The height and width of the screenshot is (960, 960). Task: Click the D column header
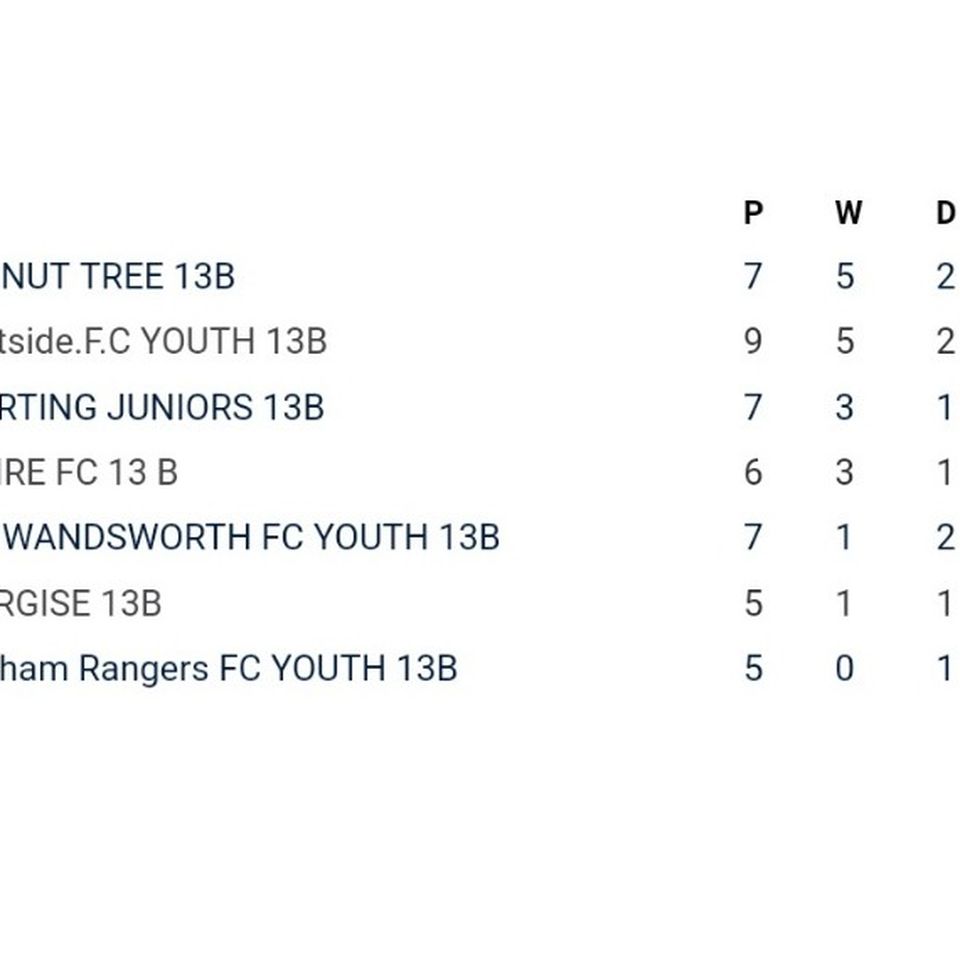947,212
